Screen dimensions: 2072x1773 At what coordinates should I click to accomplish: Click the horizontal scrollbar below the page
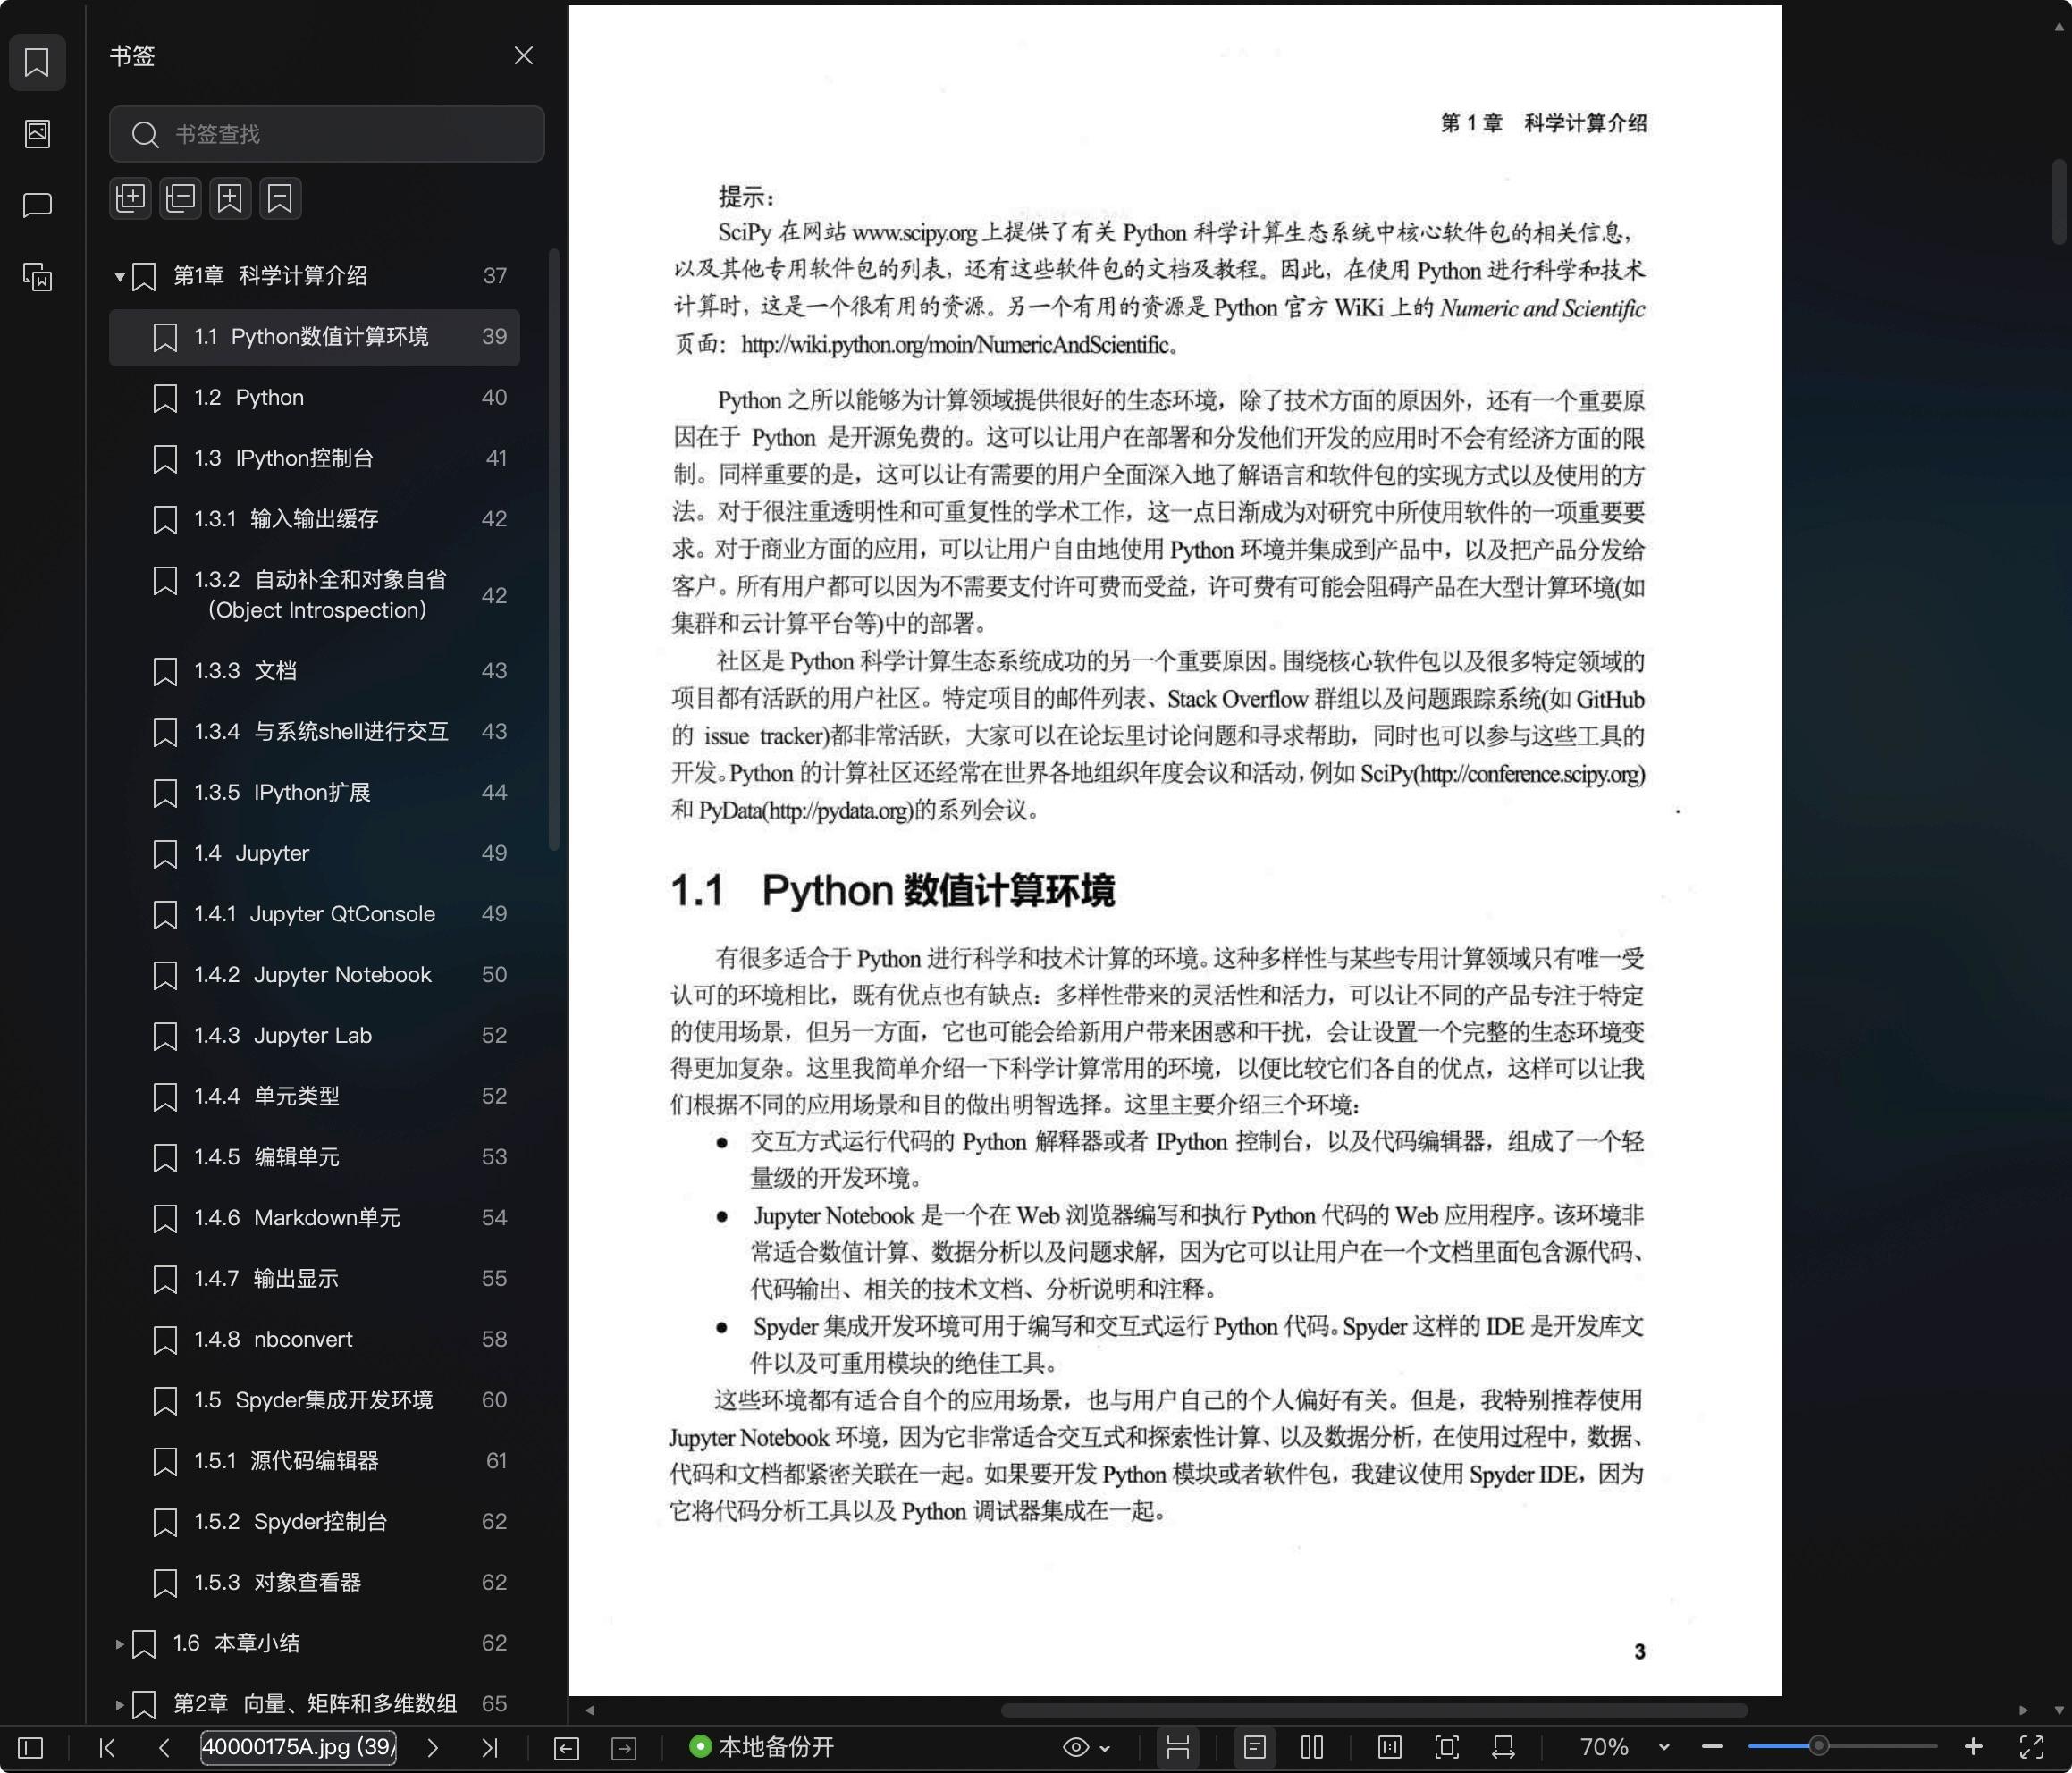1374,1710
